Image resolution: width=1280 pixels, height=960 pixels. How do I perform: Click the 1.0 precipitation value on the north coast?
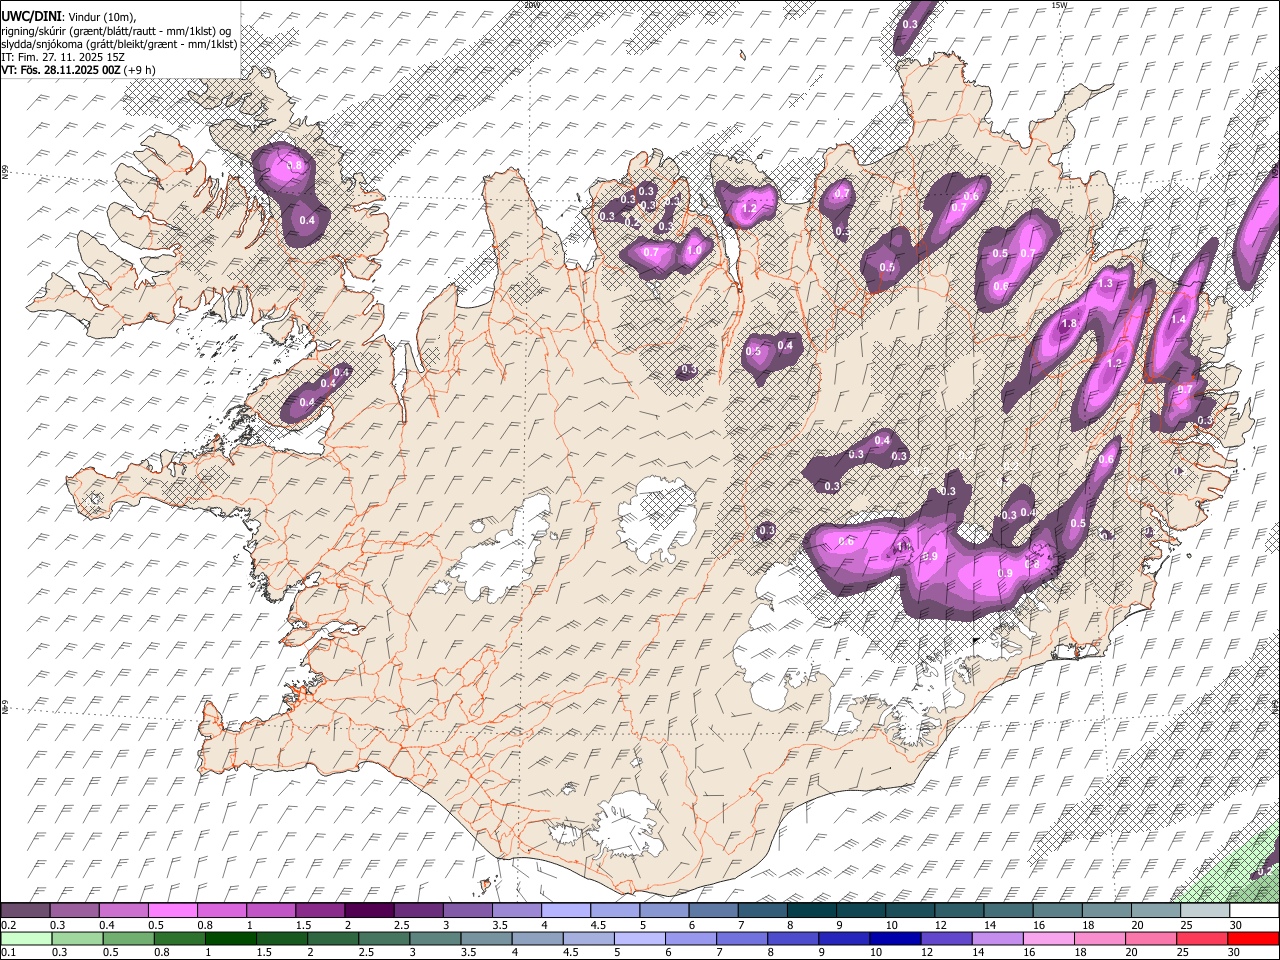(694, 250)
